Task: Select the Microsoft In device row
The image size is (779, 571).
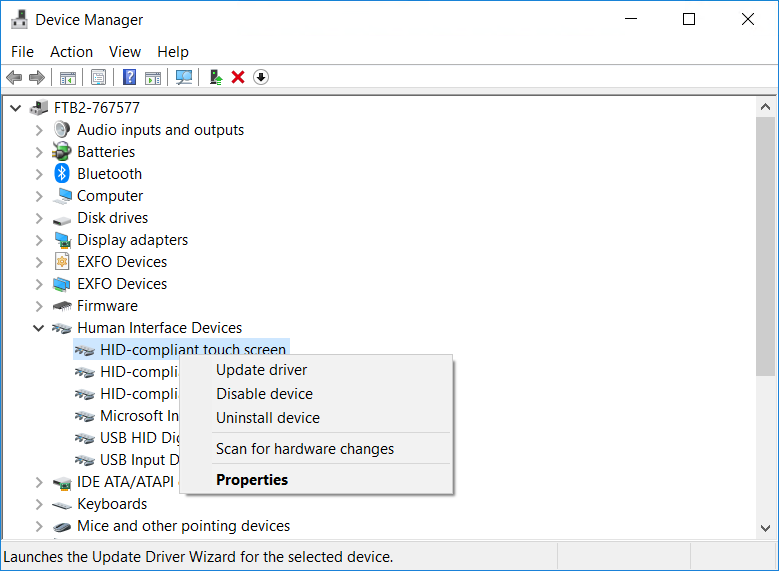Action: pos(139,416)
